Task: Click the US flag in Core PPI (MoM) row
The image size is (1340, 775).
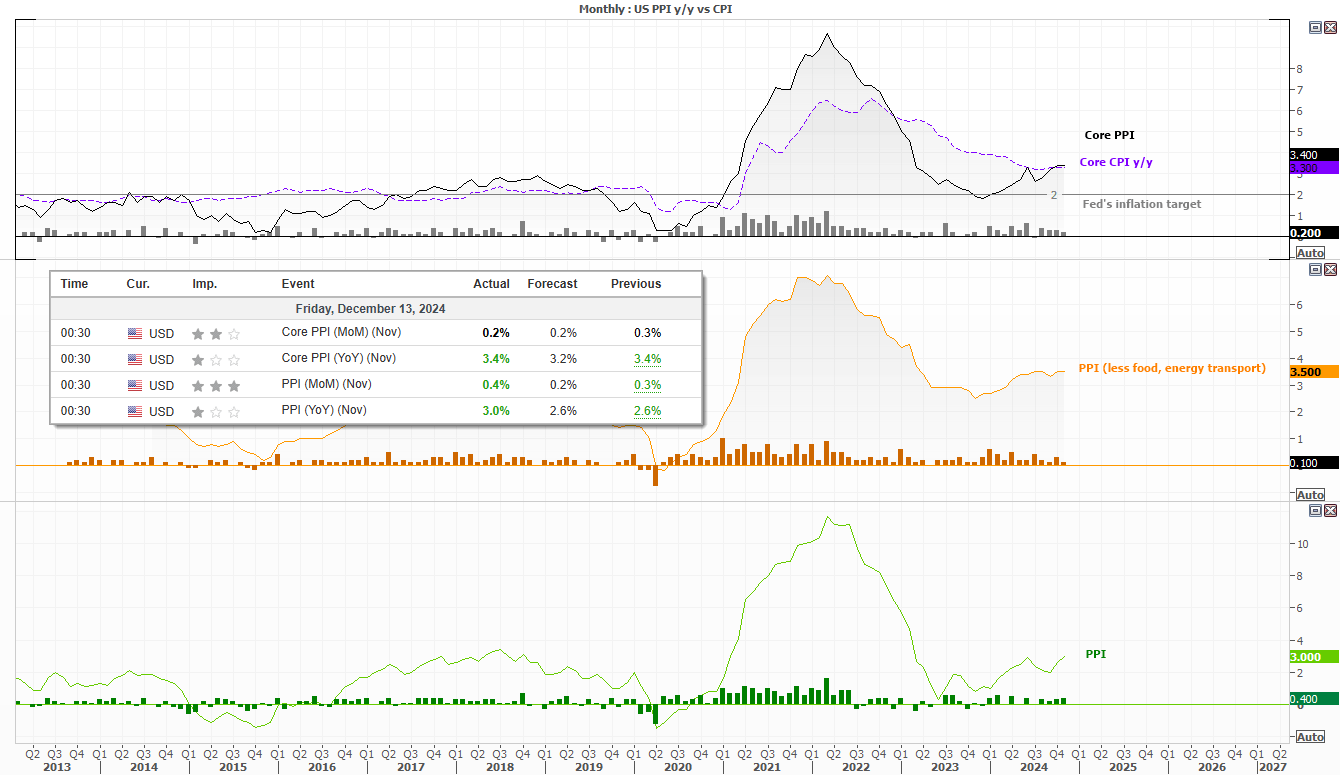Action: [135, 333]
